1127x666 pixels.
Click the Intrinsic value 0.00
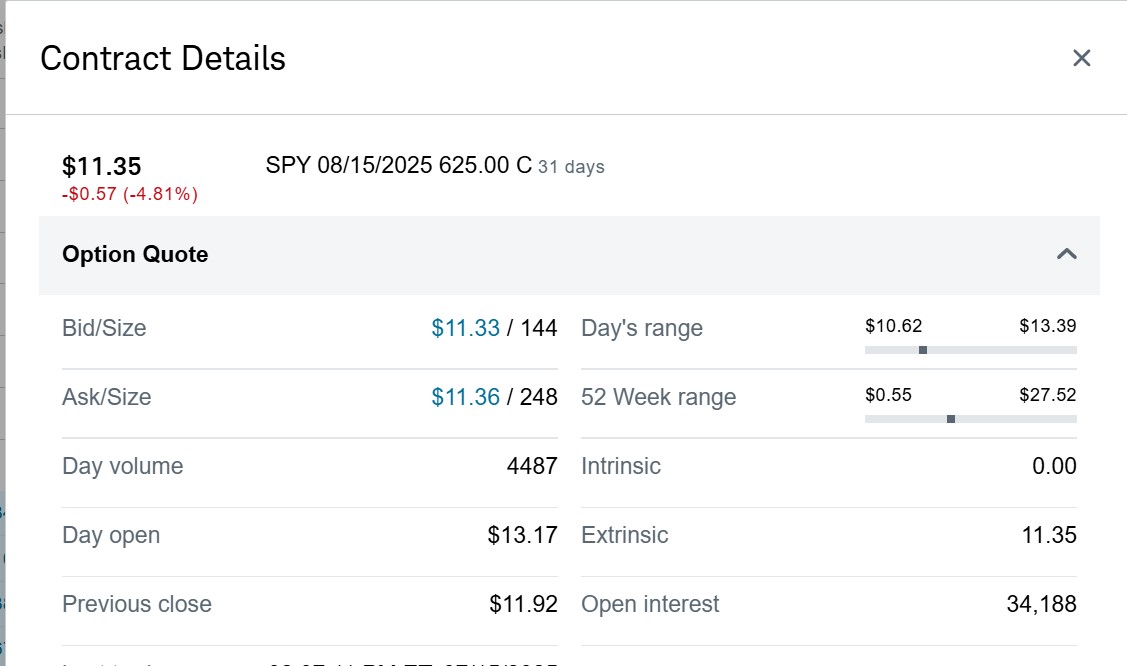pos(1054,466)
